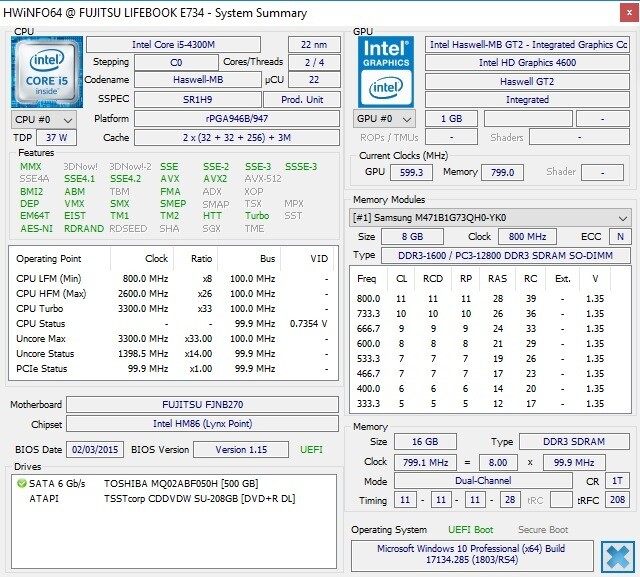The width and height of the screenshot is (640, 577).
Task: Select the Uncore Status row
Action: coord(173,354)
